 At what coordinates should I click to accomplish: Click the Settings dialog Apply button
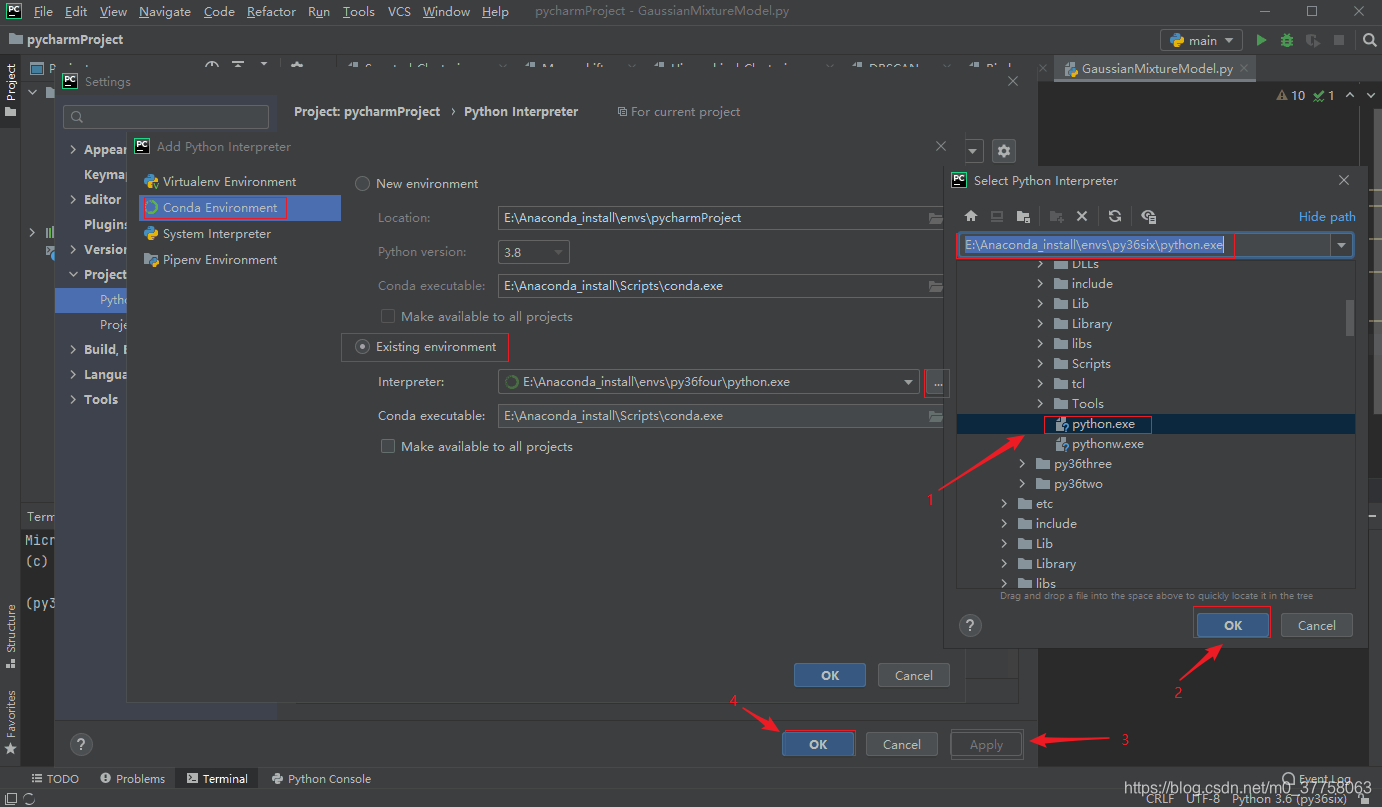(x=986, y=745)
